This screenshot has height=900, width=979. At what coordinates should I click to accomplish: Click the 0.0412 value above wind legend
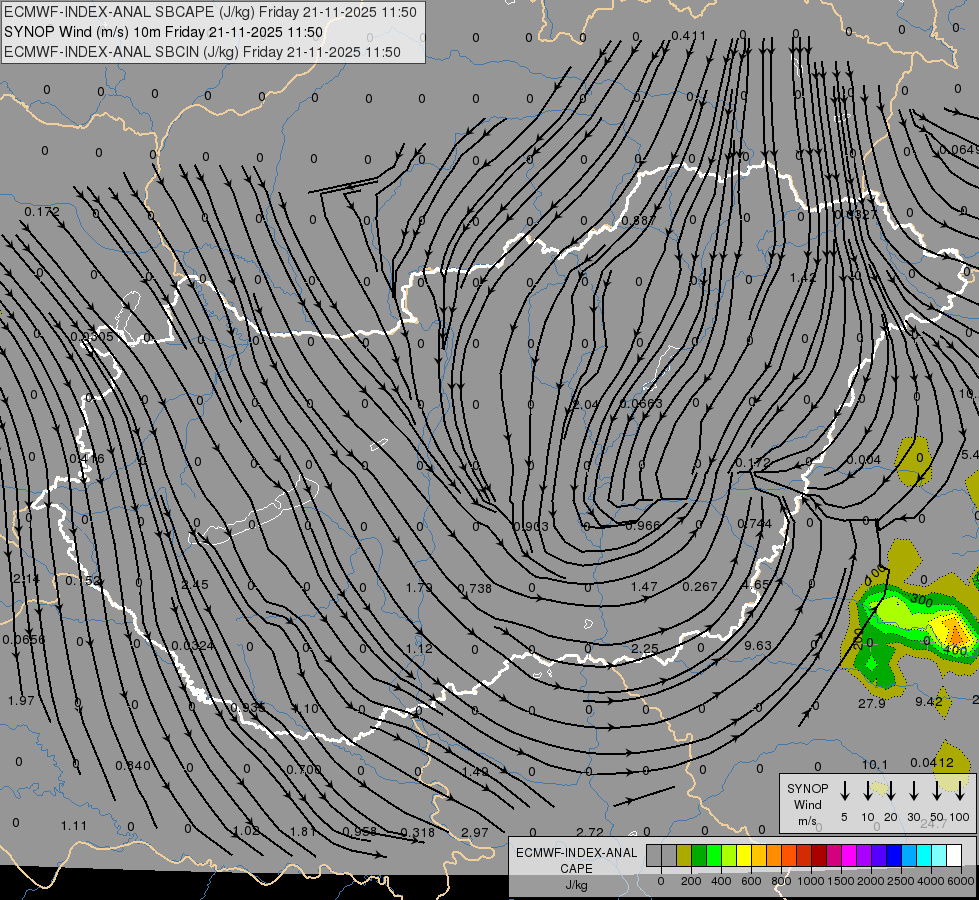pos(932,763)
